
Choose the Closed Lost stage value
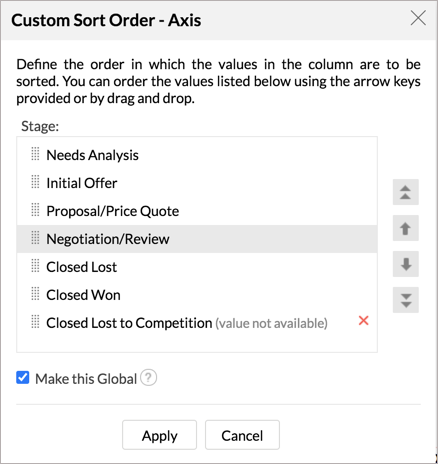click(197, 267)
